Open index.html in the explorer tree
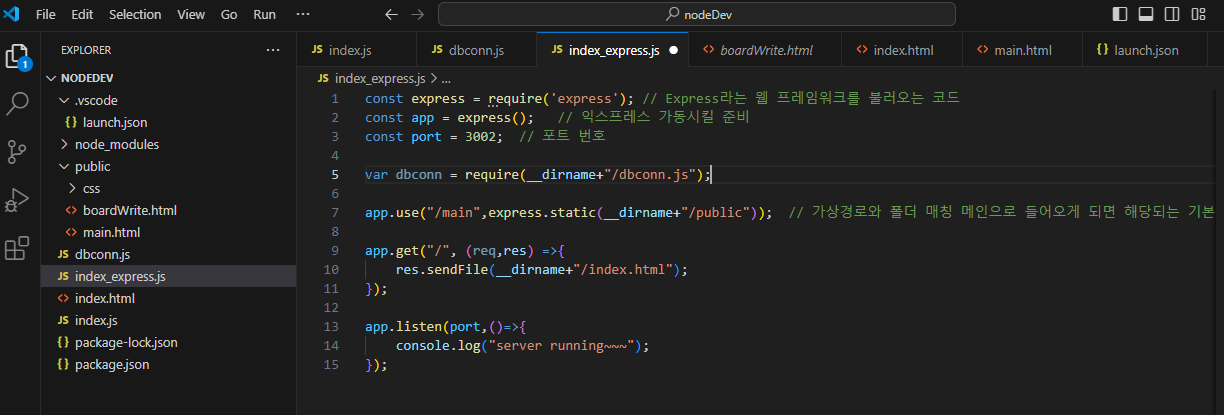 point(169,298)
